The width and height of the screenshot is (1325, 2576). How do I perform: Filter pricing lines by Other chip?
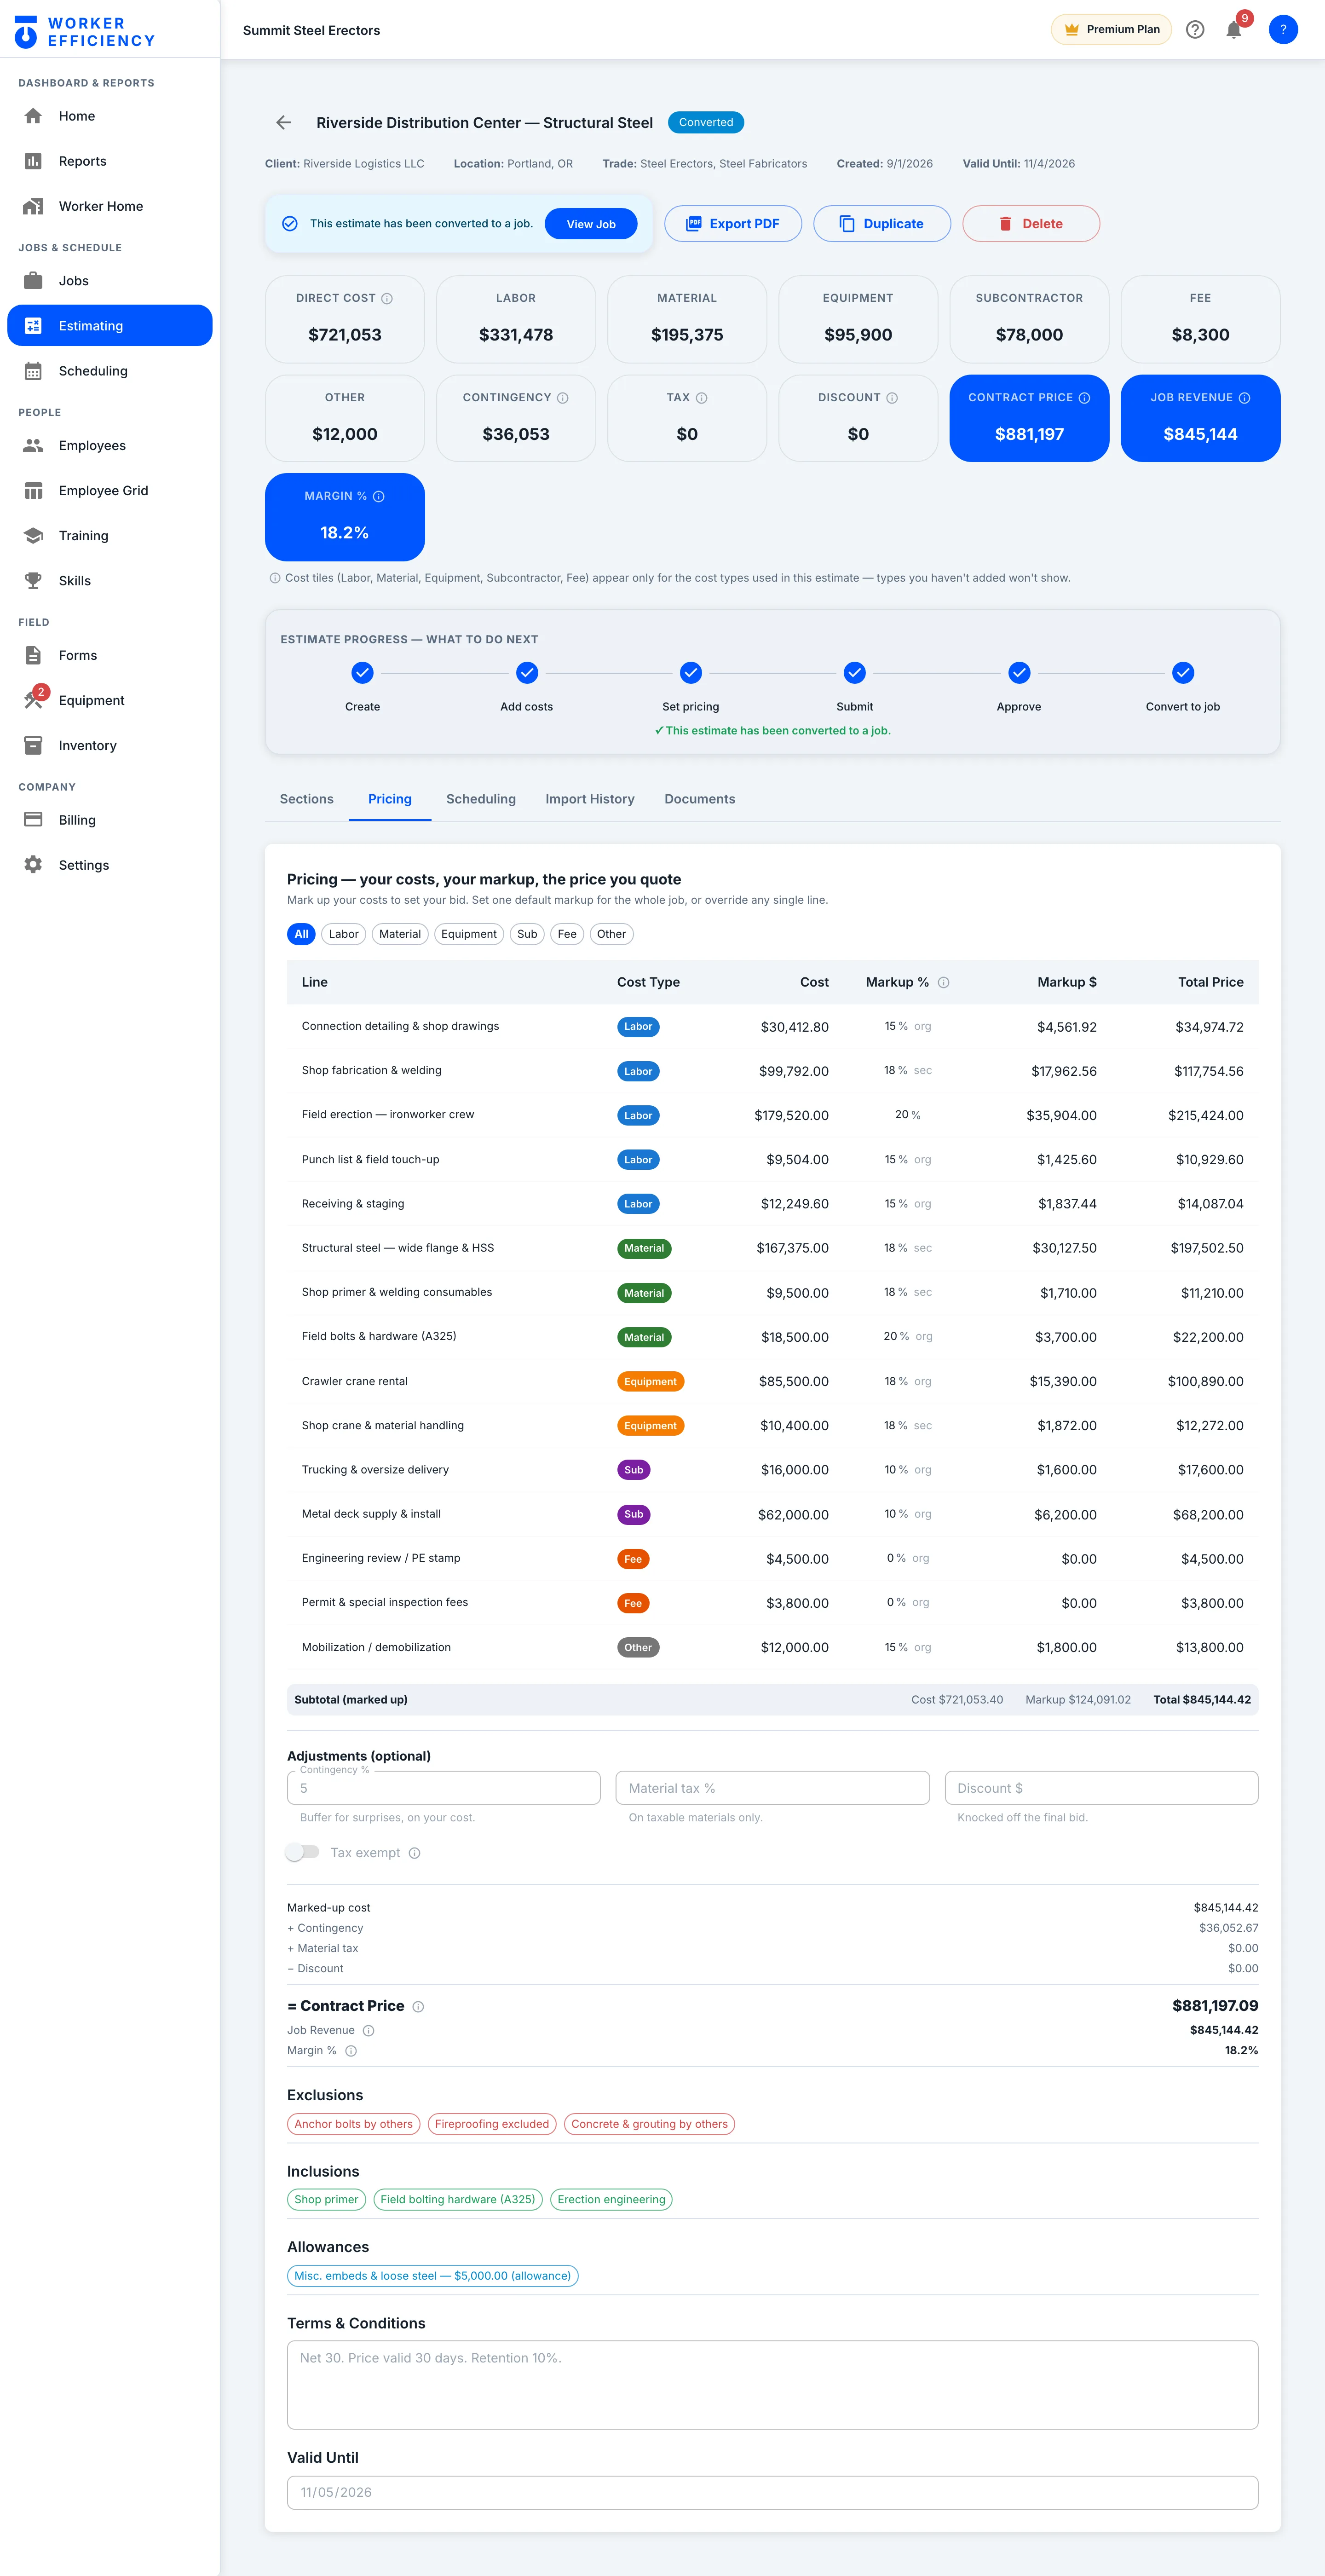pyautogui.click(x=611, y=934)
